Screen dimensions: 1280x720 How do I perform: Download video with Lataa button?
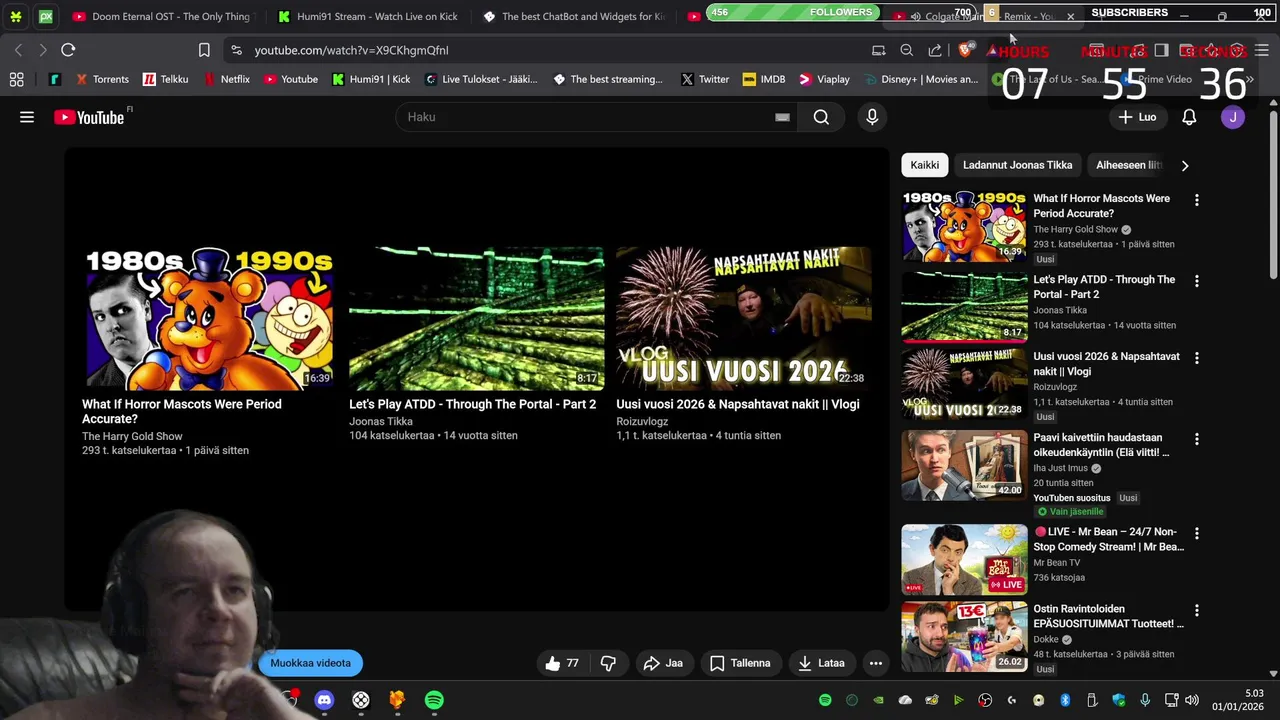[x=821, y=663]
